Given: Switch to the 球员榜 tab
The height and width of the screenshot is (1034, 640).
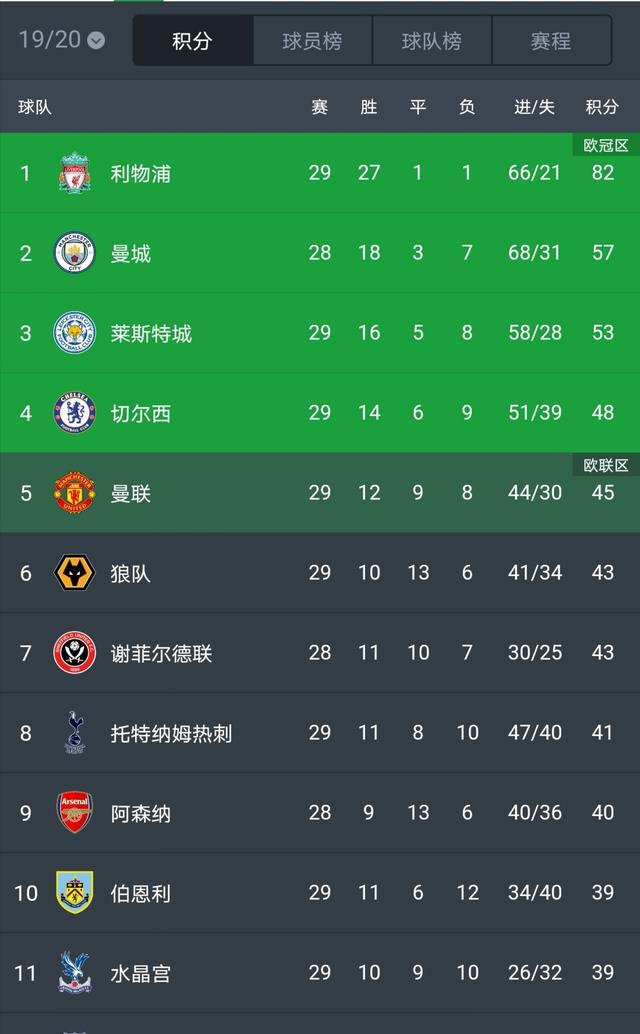Looking at the screenshot, I should [312, 41].
